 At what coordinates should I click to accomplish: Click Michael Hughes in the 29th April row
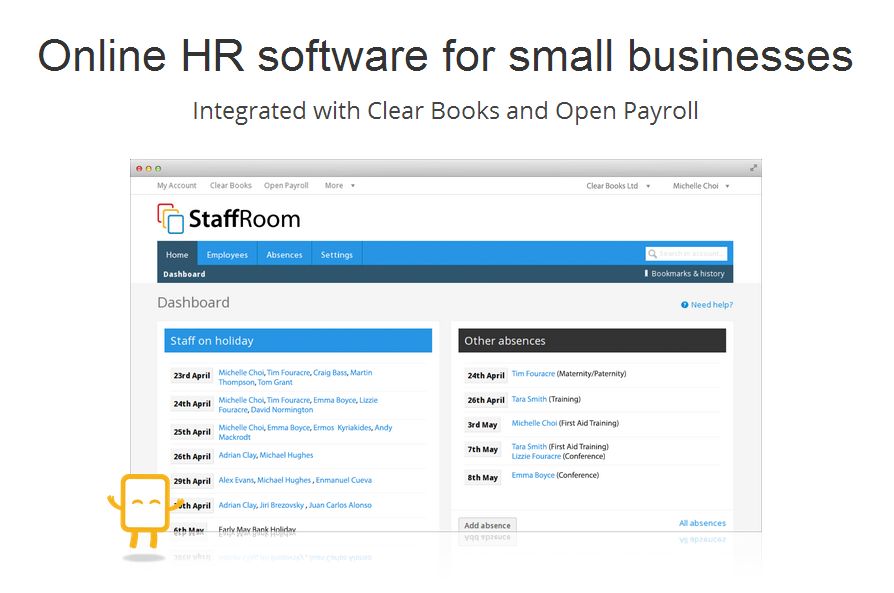click(x=284, y=480)
